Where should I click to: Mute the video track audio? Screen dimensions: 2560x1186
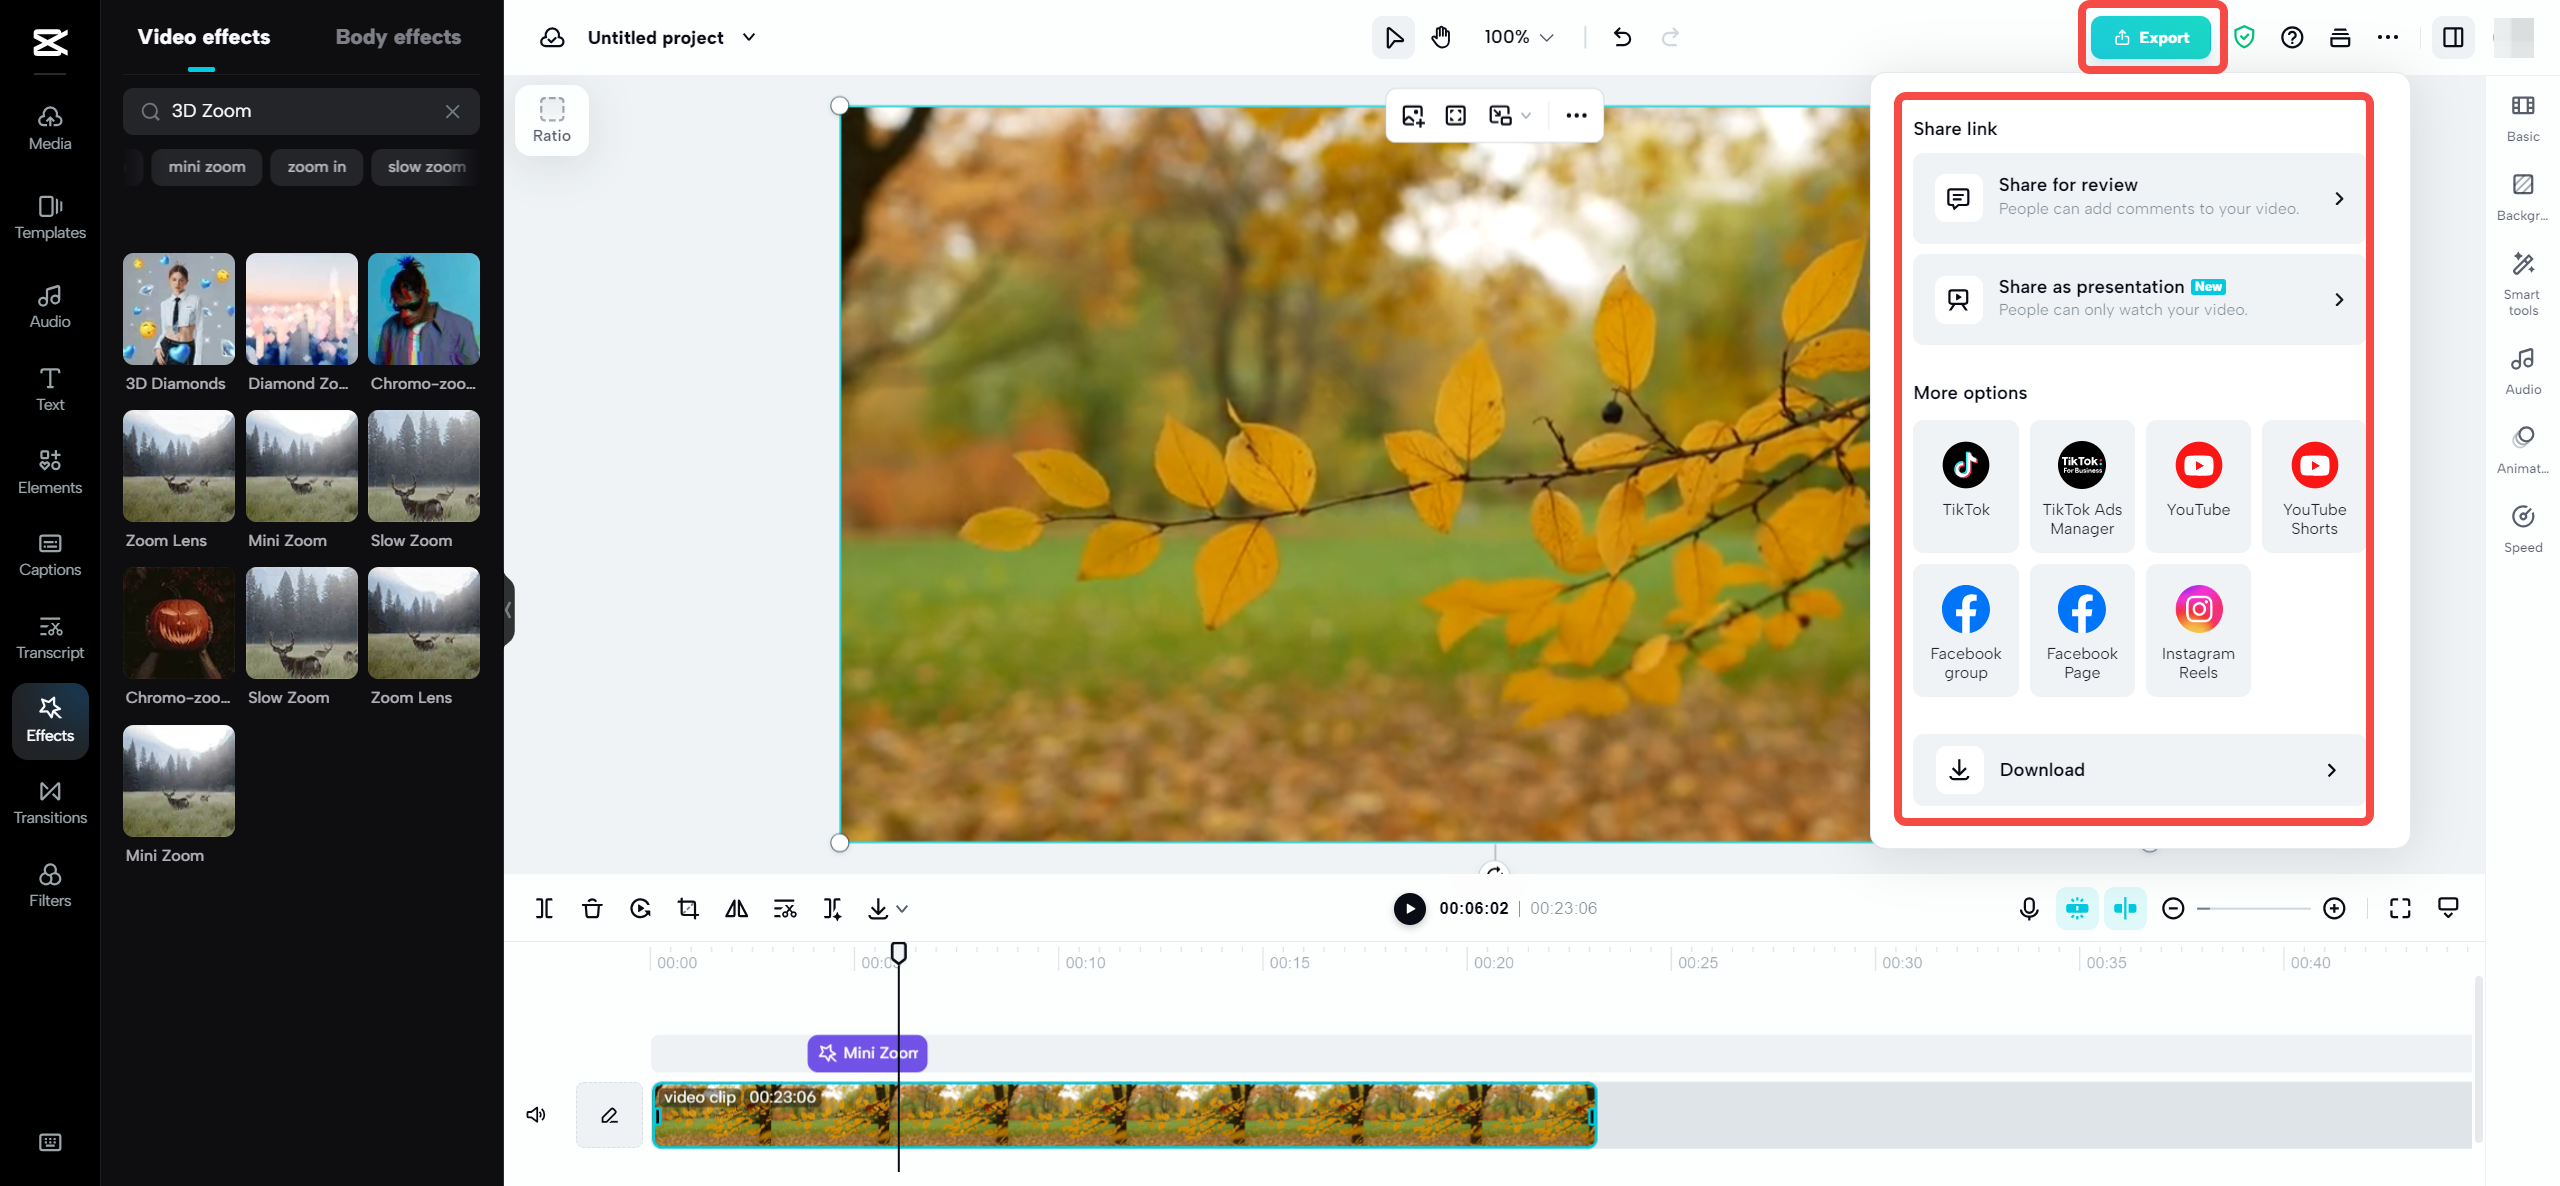tap(536, 1114)
